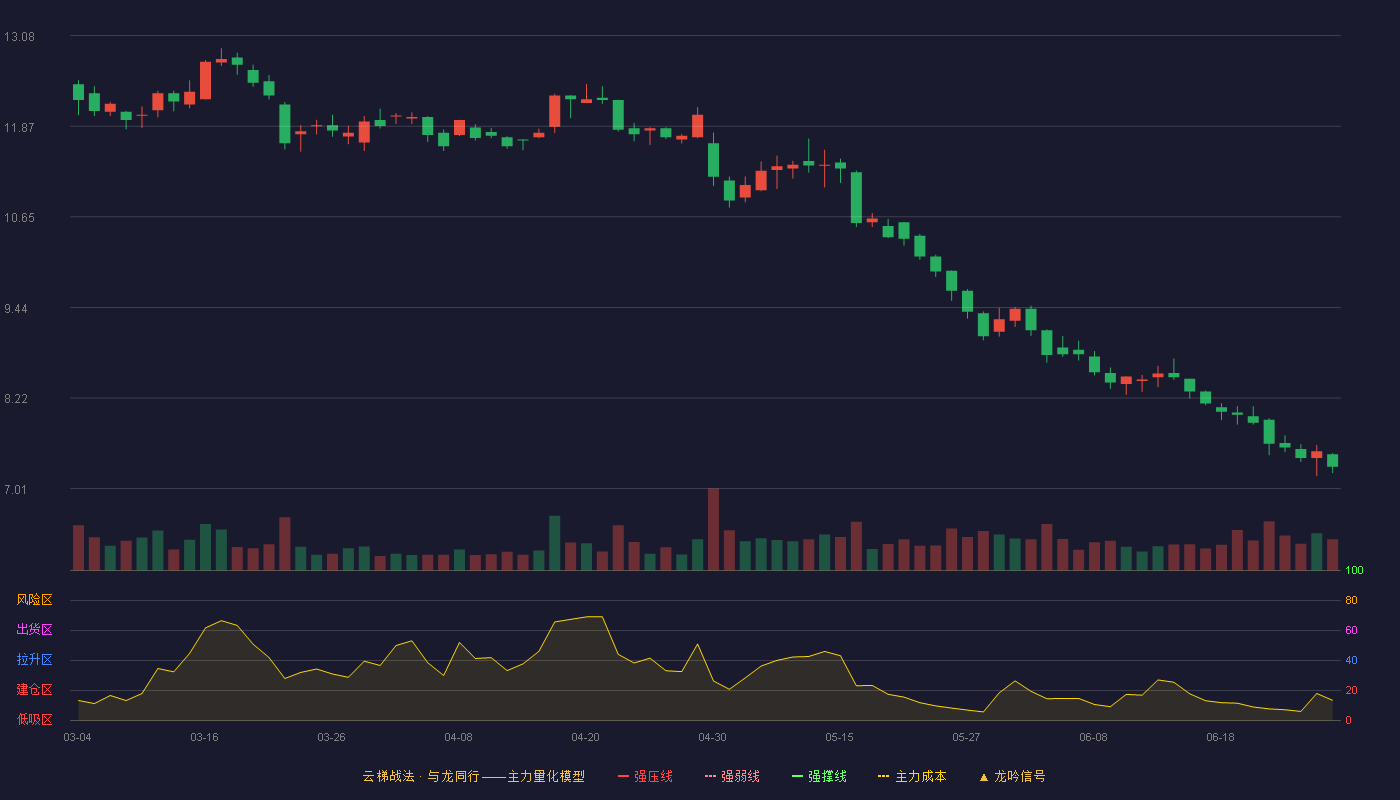
Task: Click the orange 80 indicator axis value
Action: click(x=1351, y=600)
